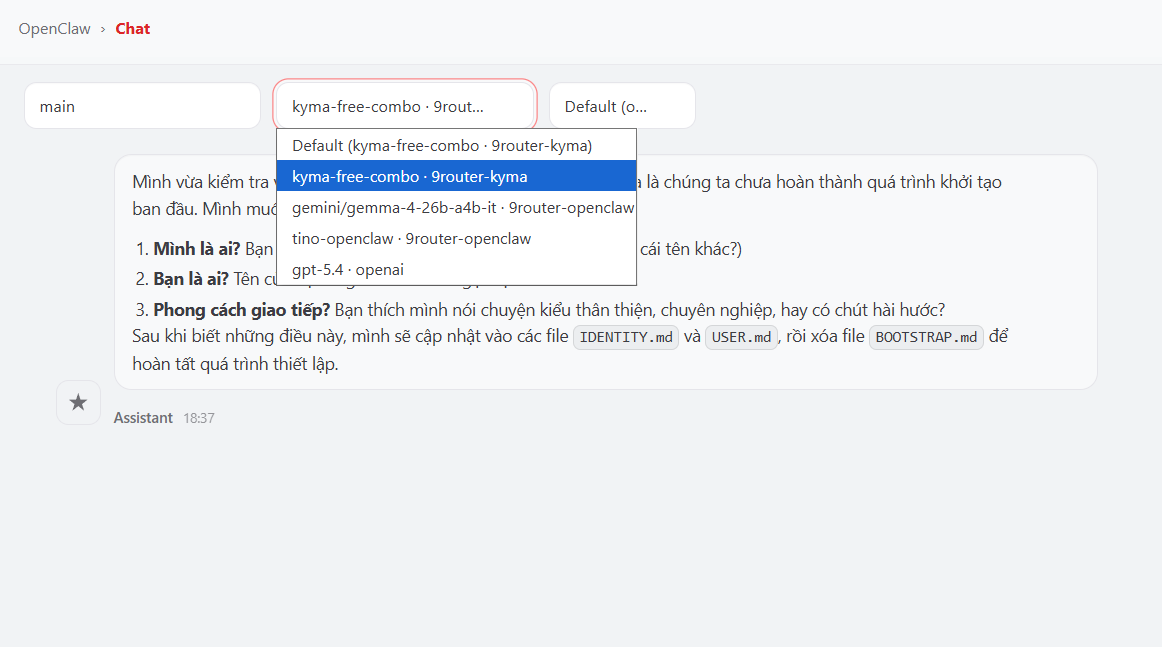Open the Chat breadcrumb page
Screen dimensions: 1162x647
click(x=132, y=29)
